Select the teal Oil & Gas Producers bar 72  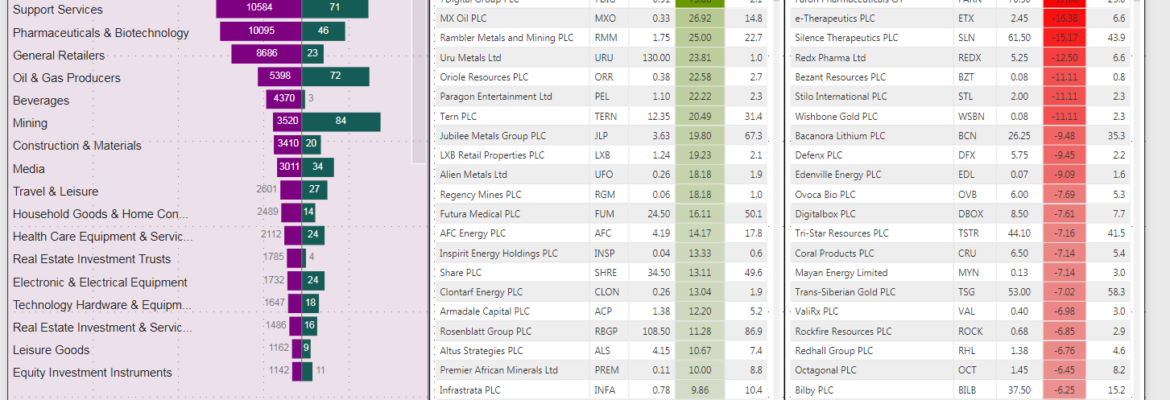tap(336, 77)
